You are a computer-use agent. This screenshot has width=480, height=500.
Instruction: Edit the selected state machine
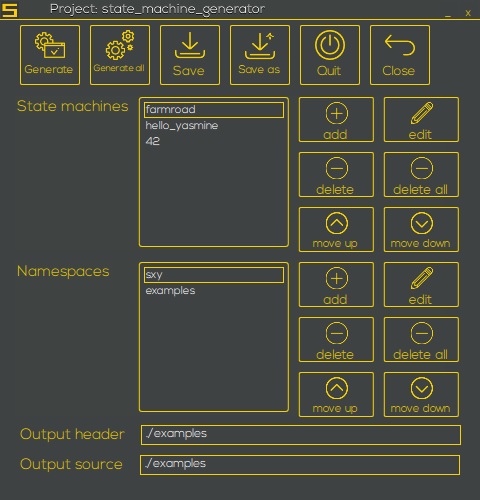click(421, 120)
